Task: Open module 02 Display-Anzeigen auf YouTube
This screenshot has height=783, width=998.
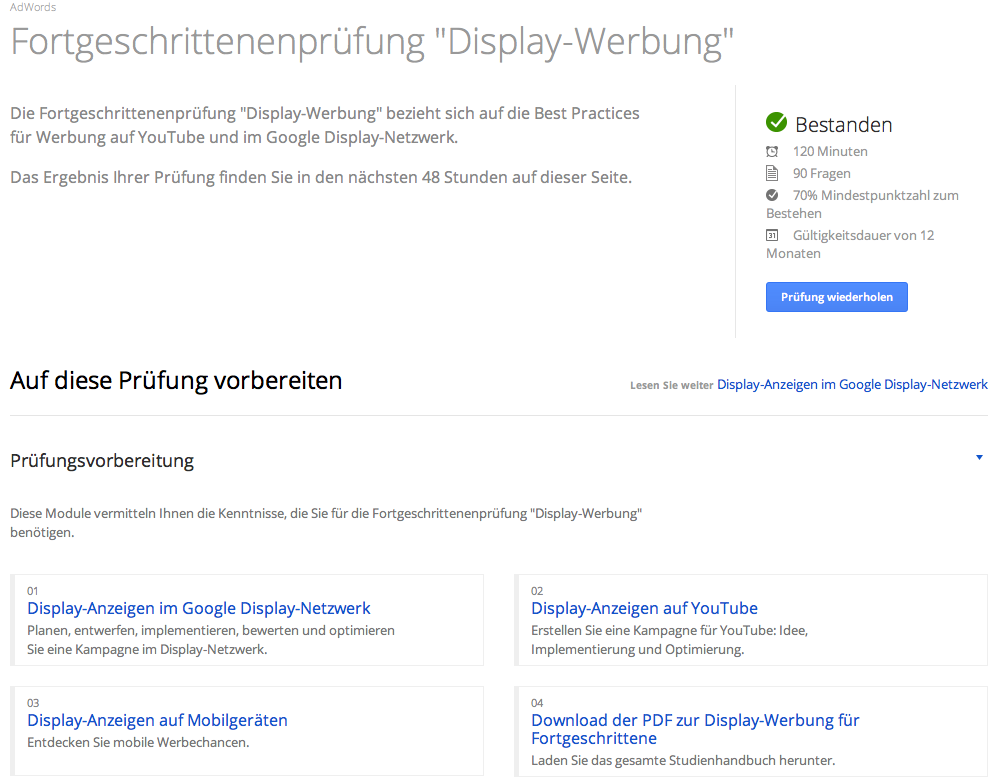Action: click(644, 608)
